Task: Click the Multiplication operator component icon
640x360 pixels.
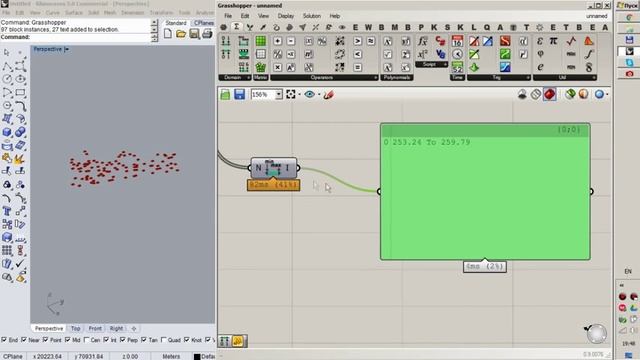Action: [278, 67]
